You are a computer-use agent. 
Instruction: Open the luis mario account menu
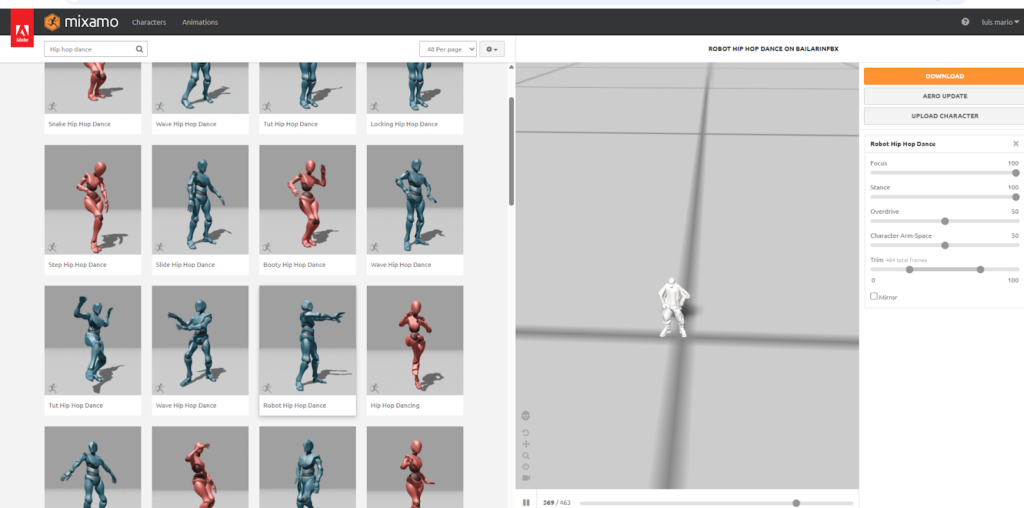[1000, 22]
